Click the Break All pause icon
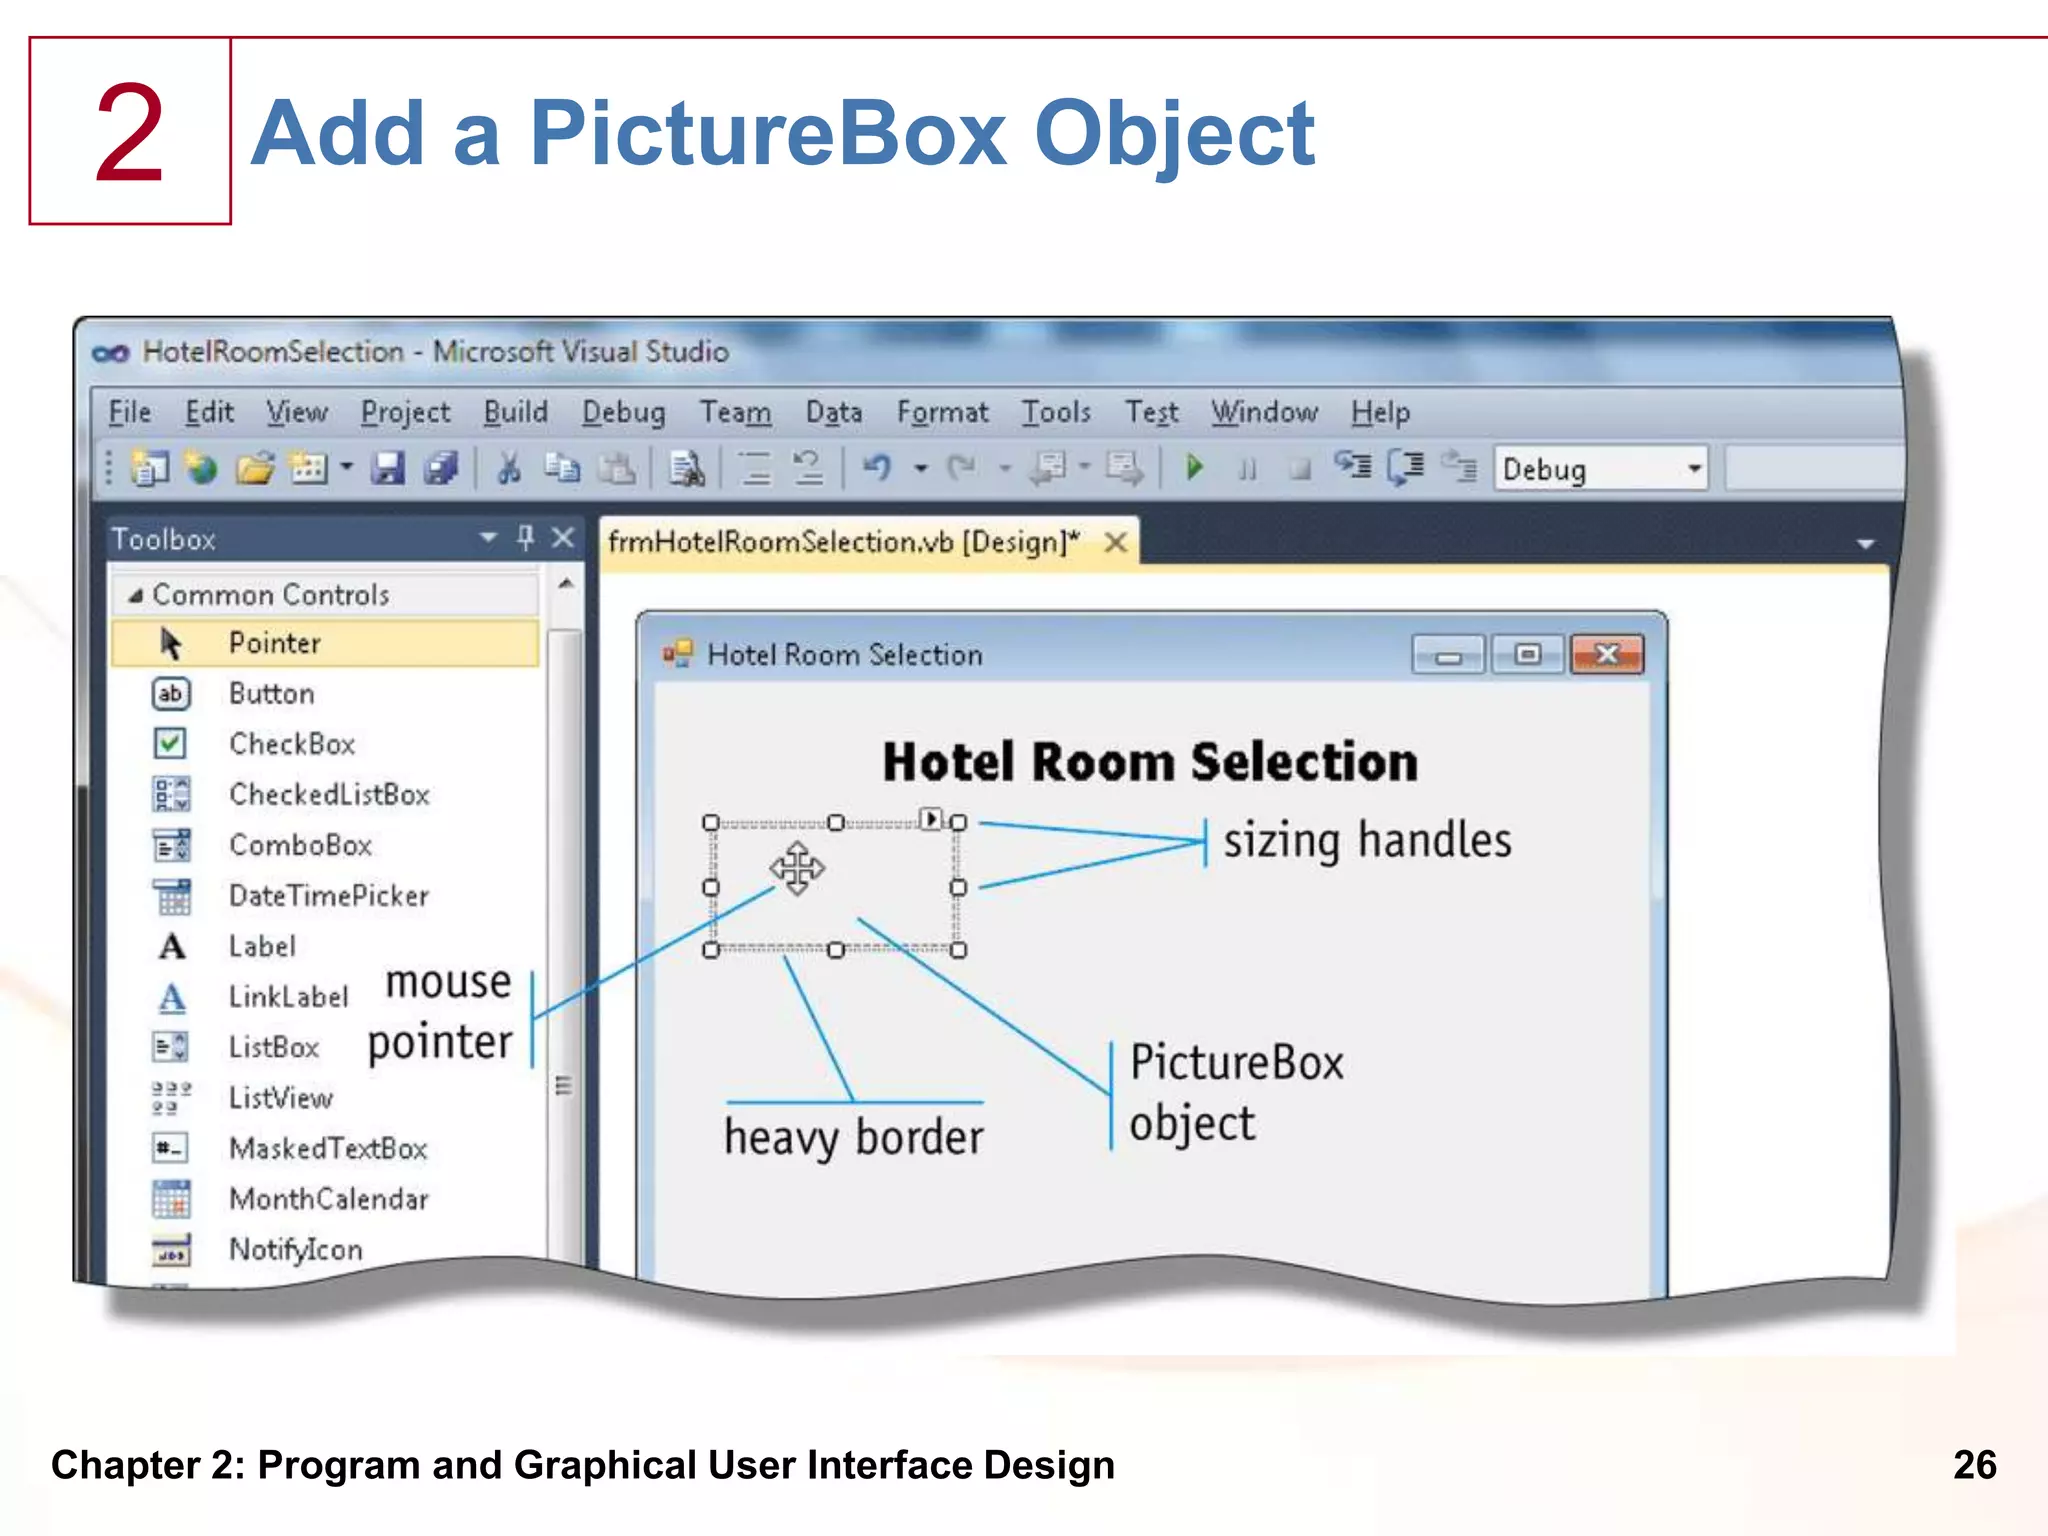The width and height of the screenshot is (2048, 1536). tap(1247, 469)
